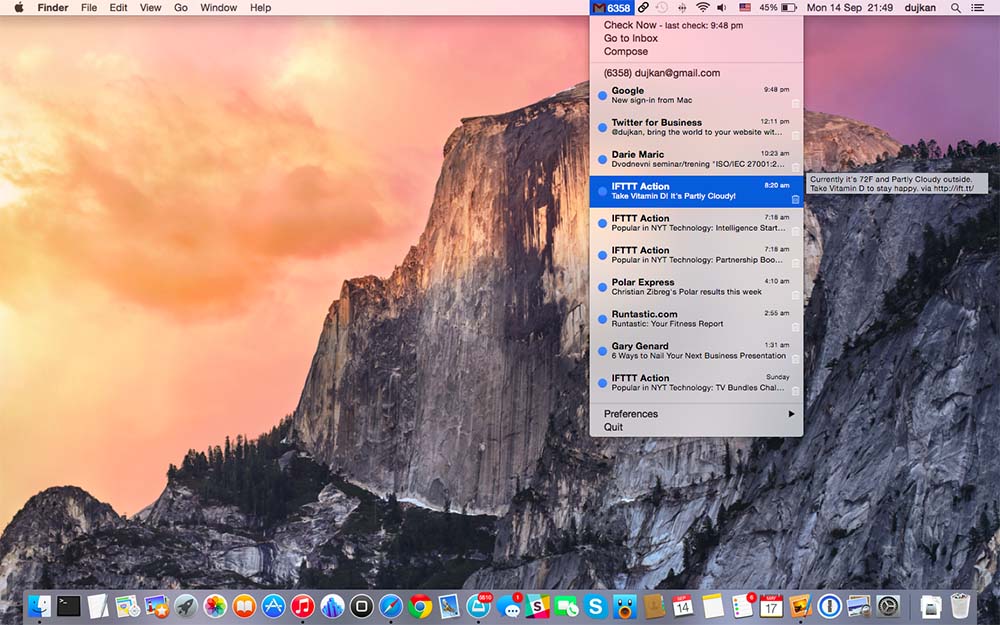Click Check Now to refresh mail
Screen dimensions: 1000x625
tap(630, 25)
